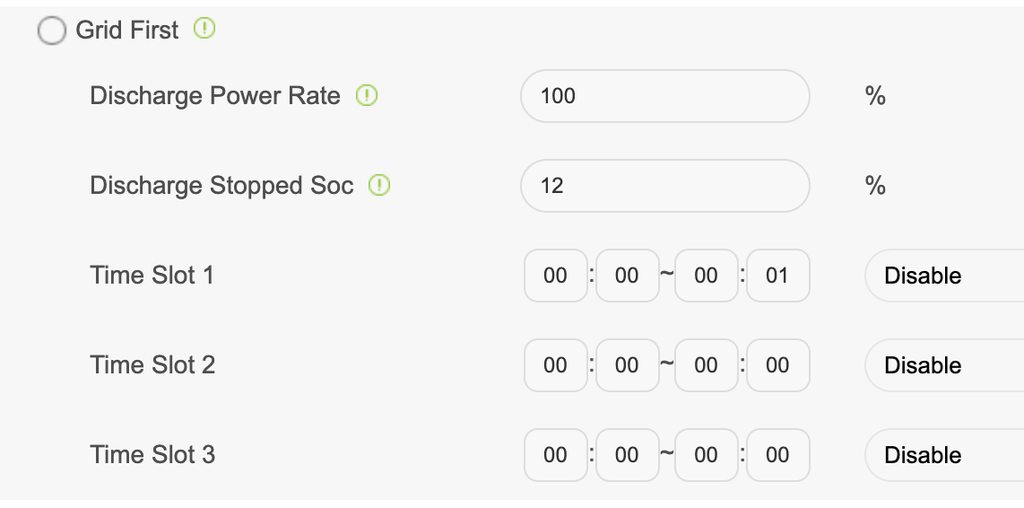
Task: Click Time Slot 1 start hour field
Action: (555, 275)
